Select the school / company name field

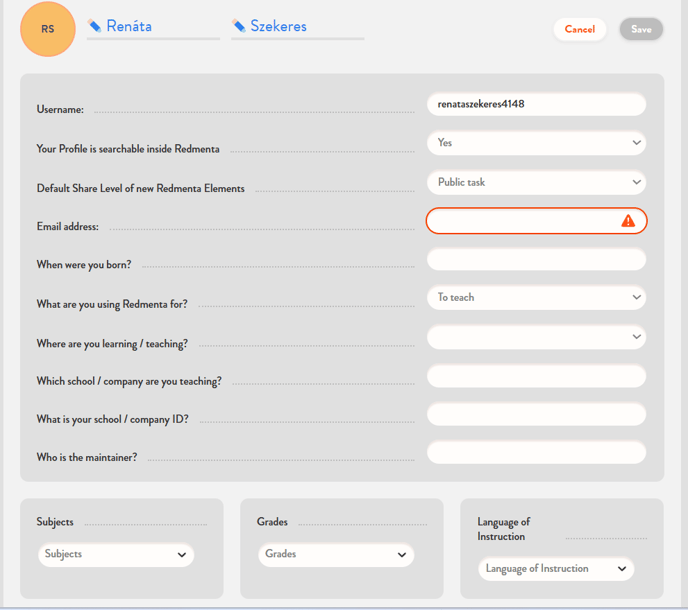pyautogui.click(x=536, y=376)
